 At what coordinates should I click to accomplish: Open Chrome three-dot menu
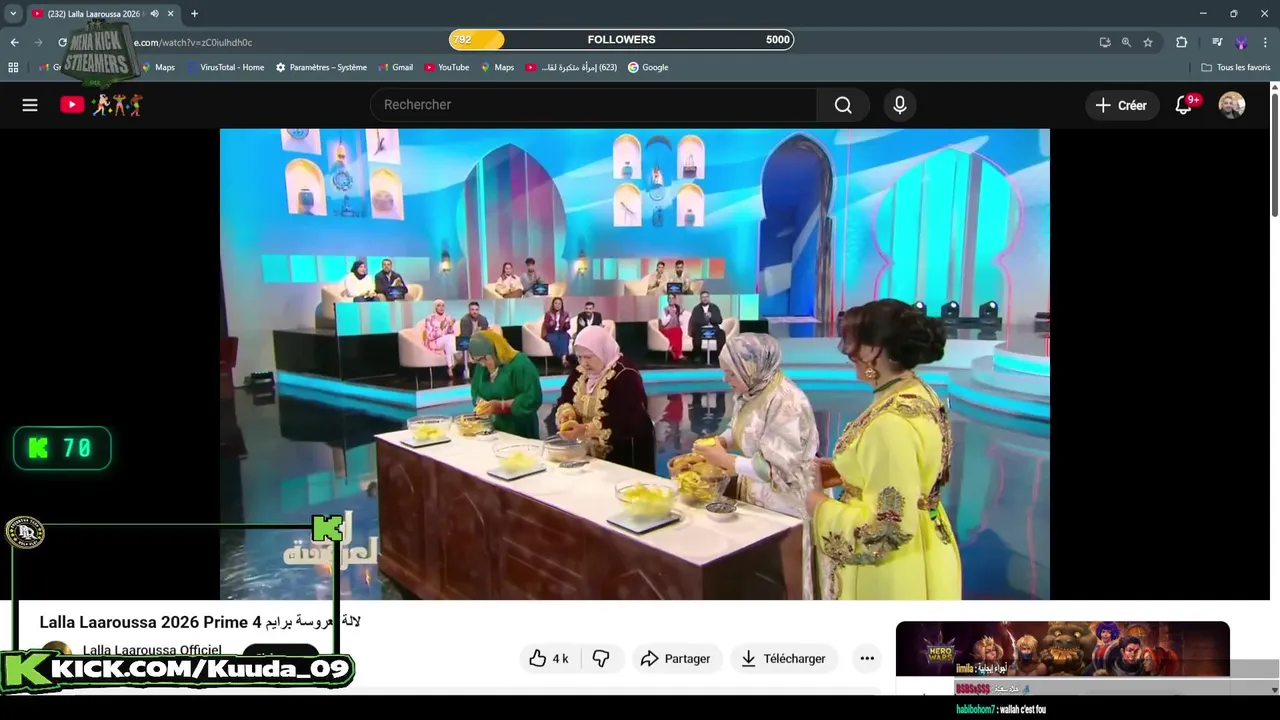[x=1265, y=42]
